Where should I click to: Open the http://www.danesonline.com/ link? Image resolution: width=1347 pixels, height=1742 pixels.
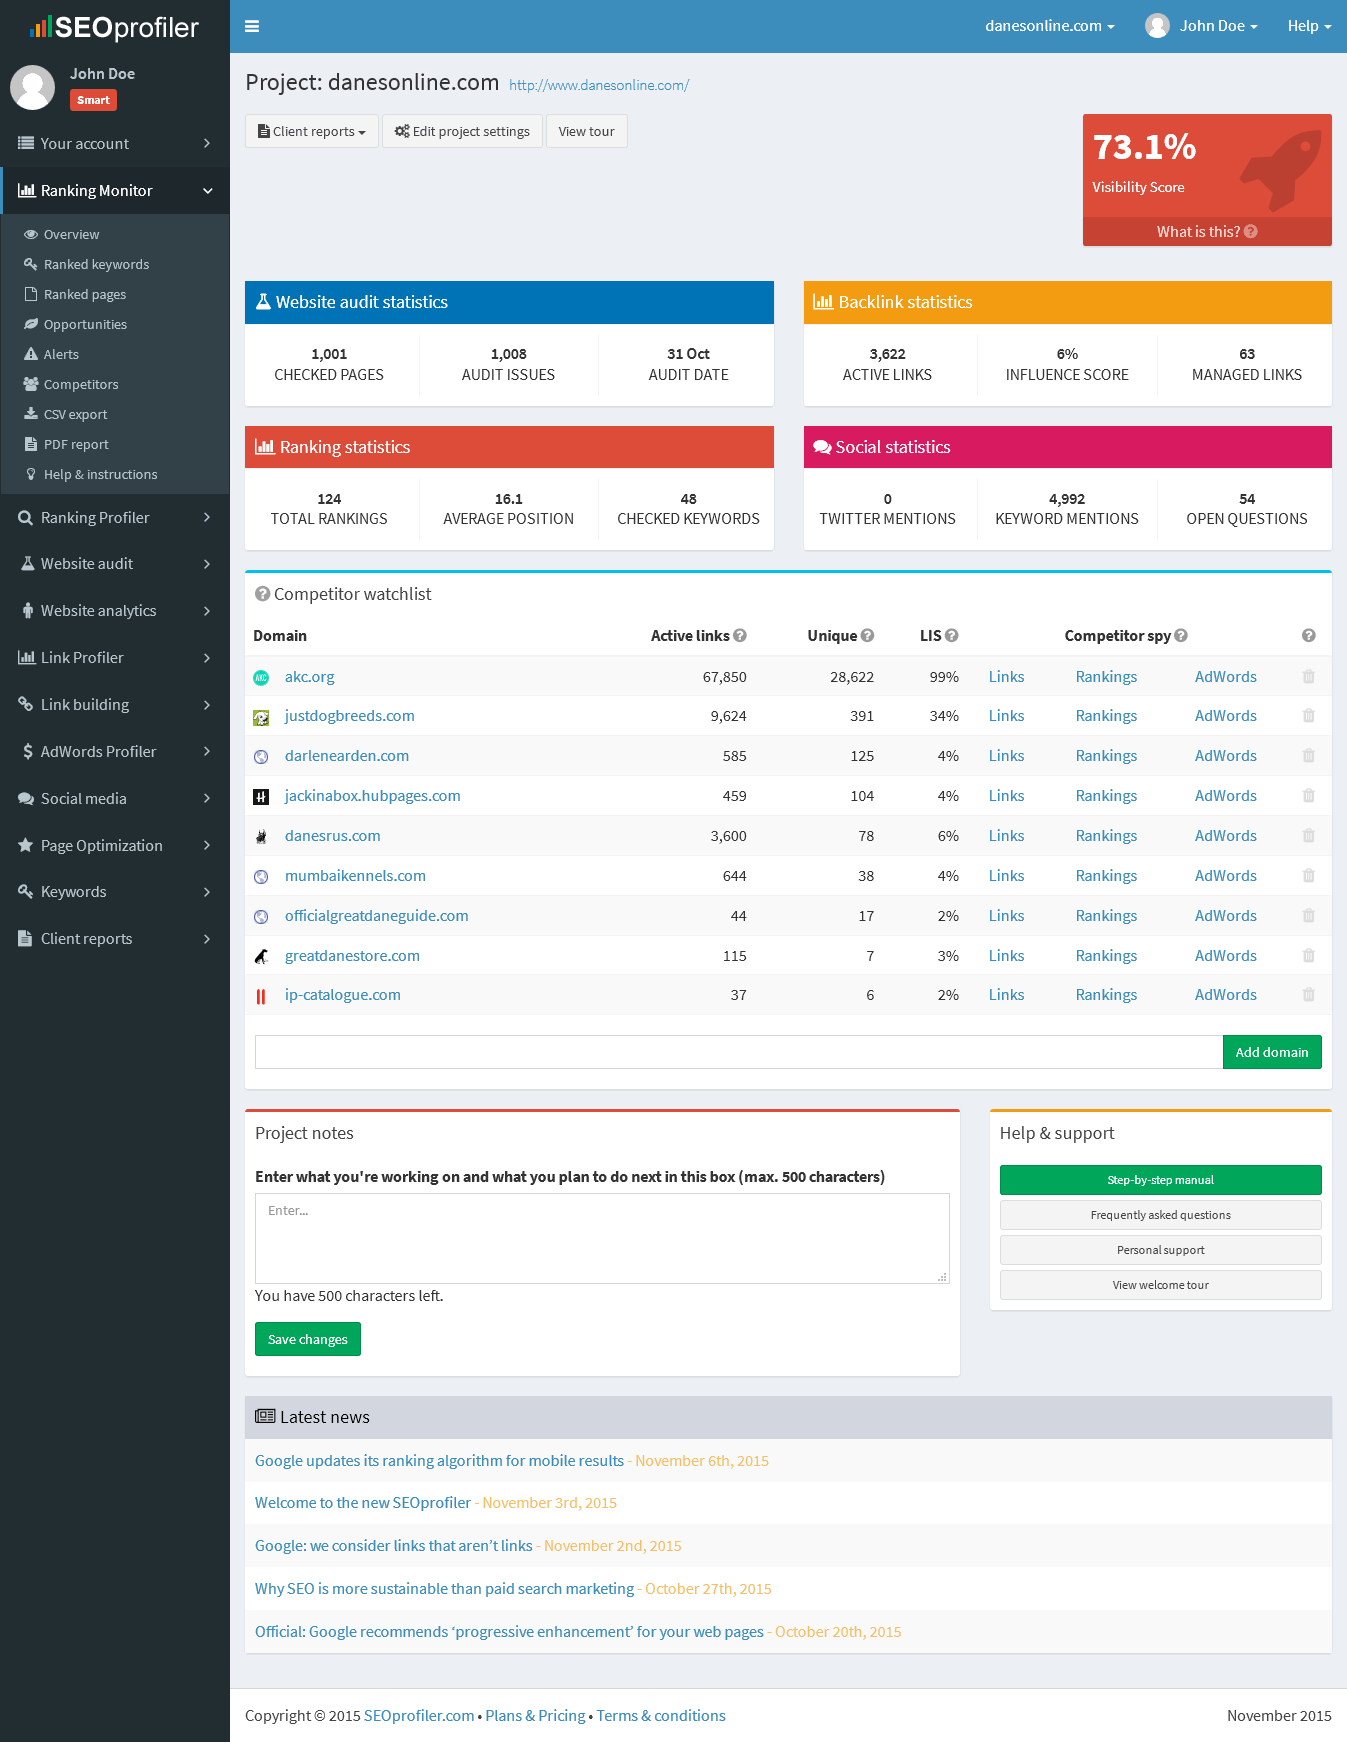click(599, 85)
